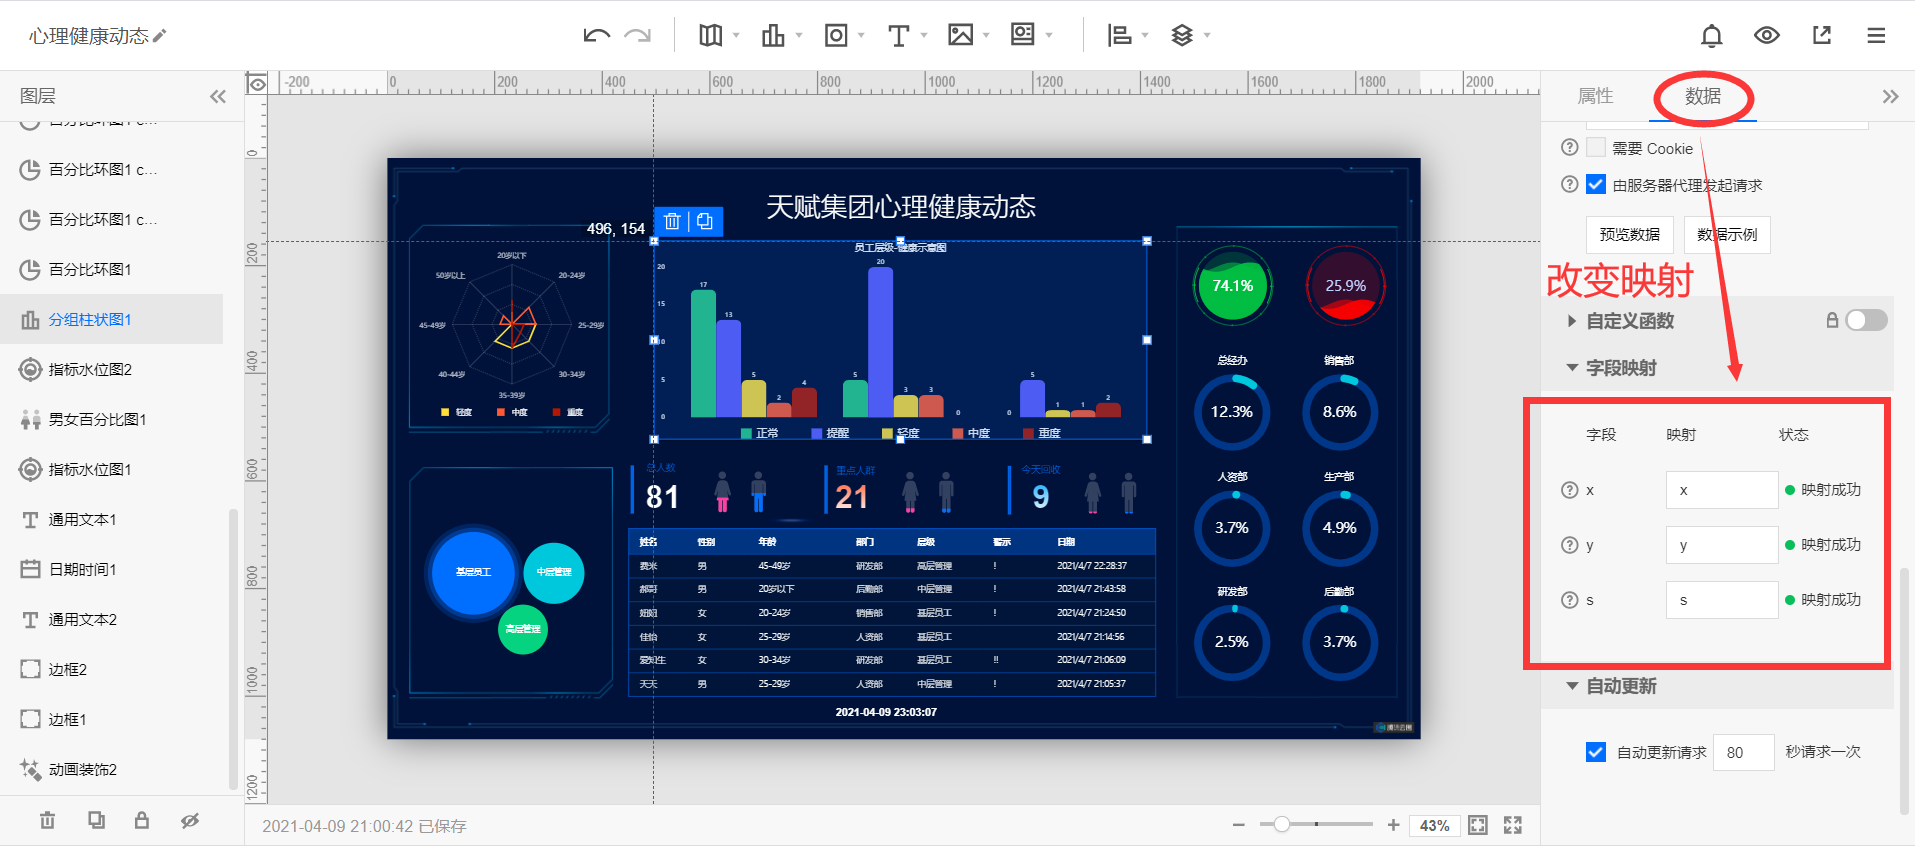Click help icon beside field x
The width and height of the screenshot is (1915, 853).
click(1569, 490)
